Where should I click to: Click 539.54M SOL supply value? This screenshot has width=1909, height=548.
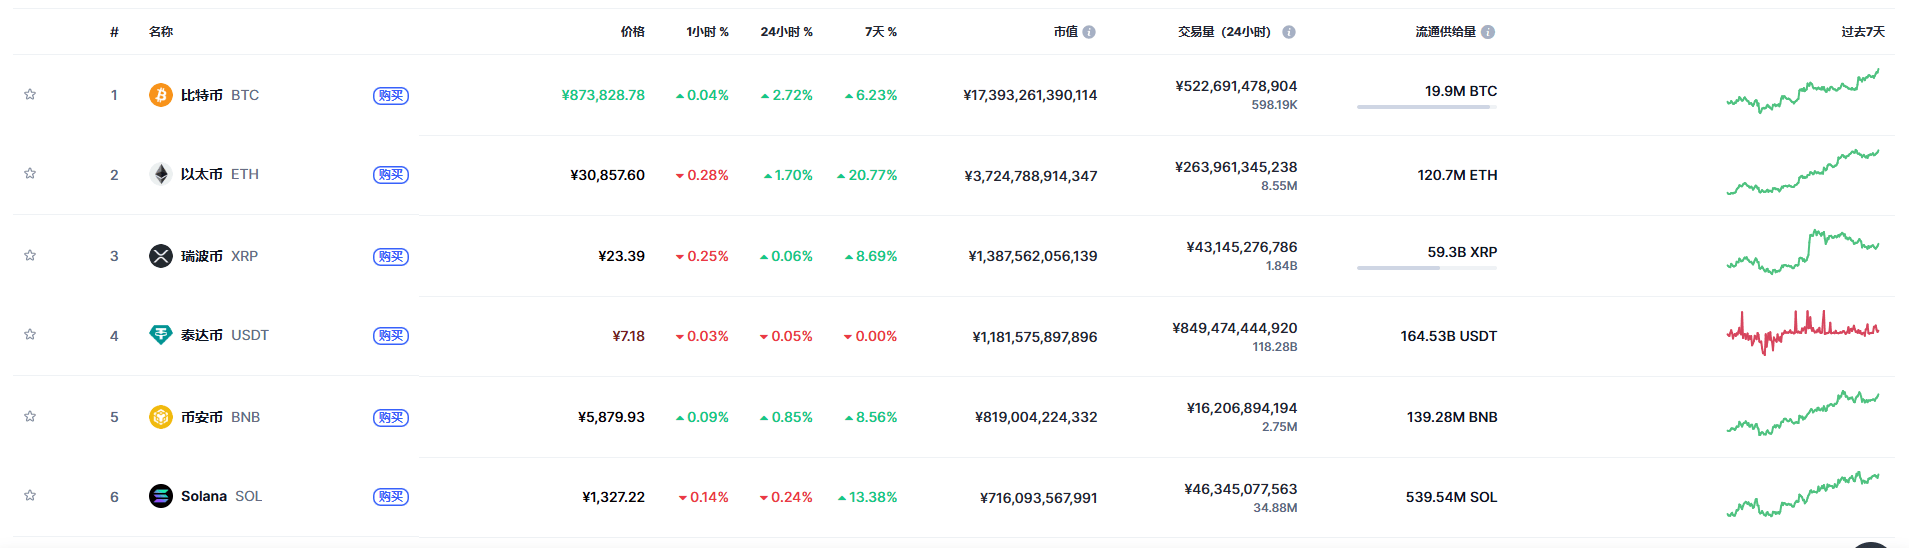[1451, 497]
